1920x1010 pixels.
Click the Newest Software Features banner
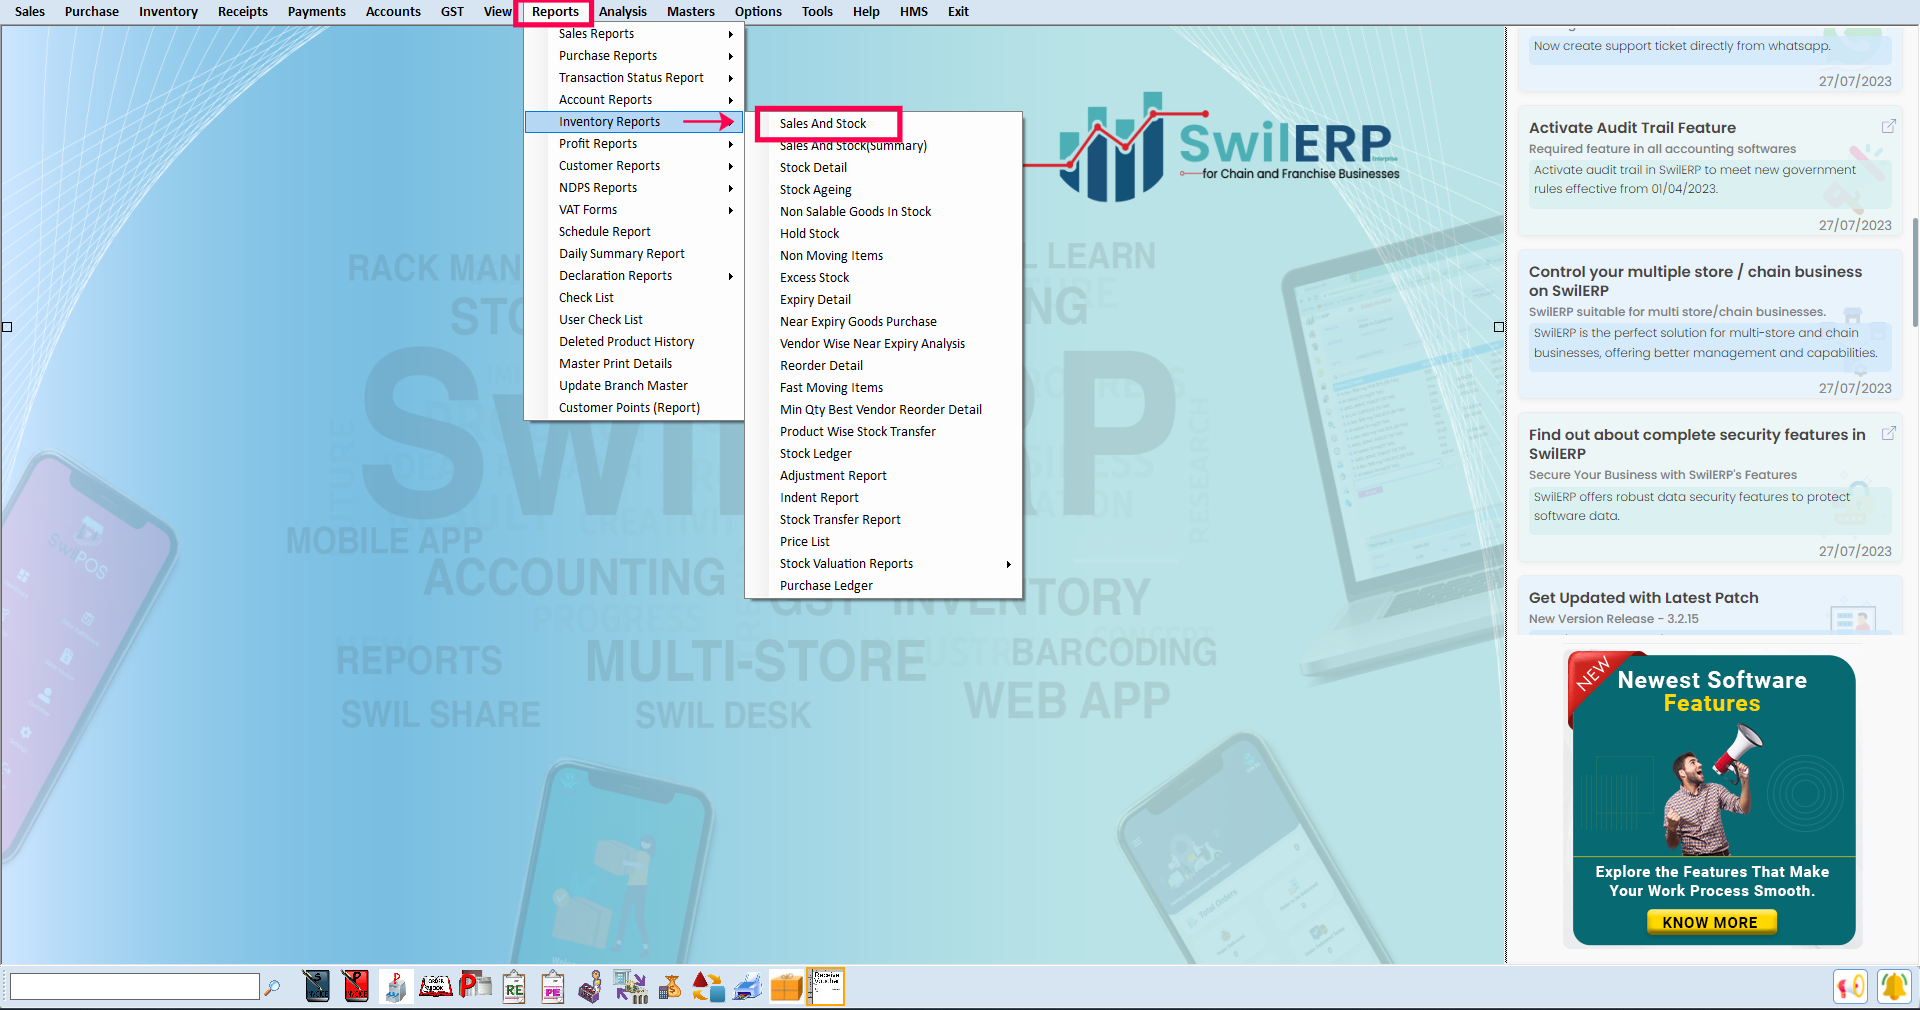click(1713, 800)
